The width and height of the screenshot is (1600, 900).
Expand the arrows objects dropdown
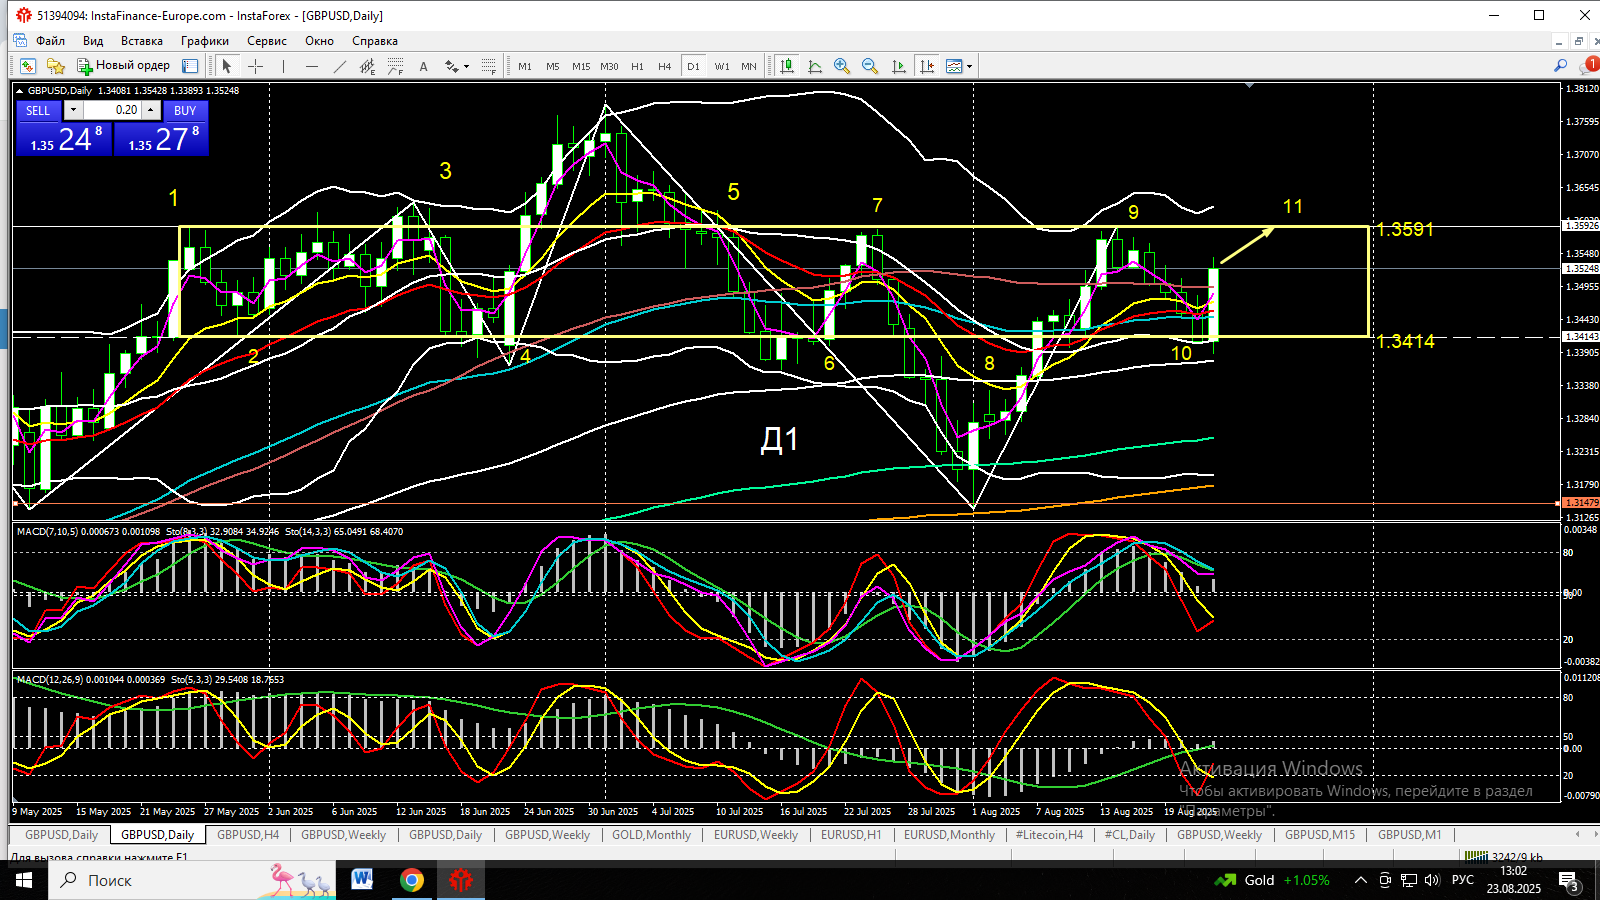(x=466, y=67)
